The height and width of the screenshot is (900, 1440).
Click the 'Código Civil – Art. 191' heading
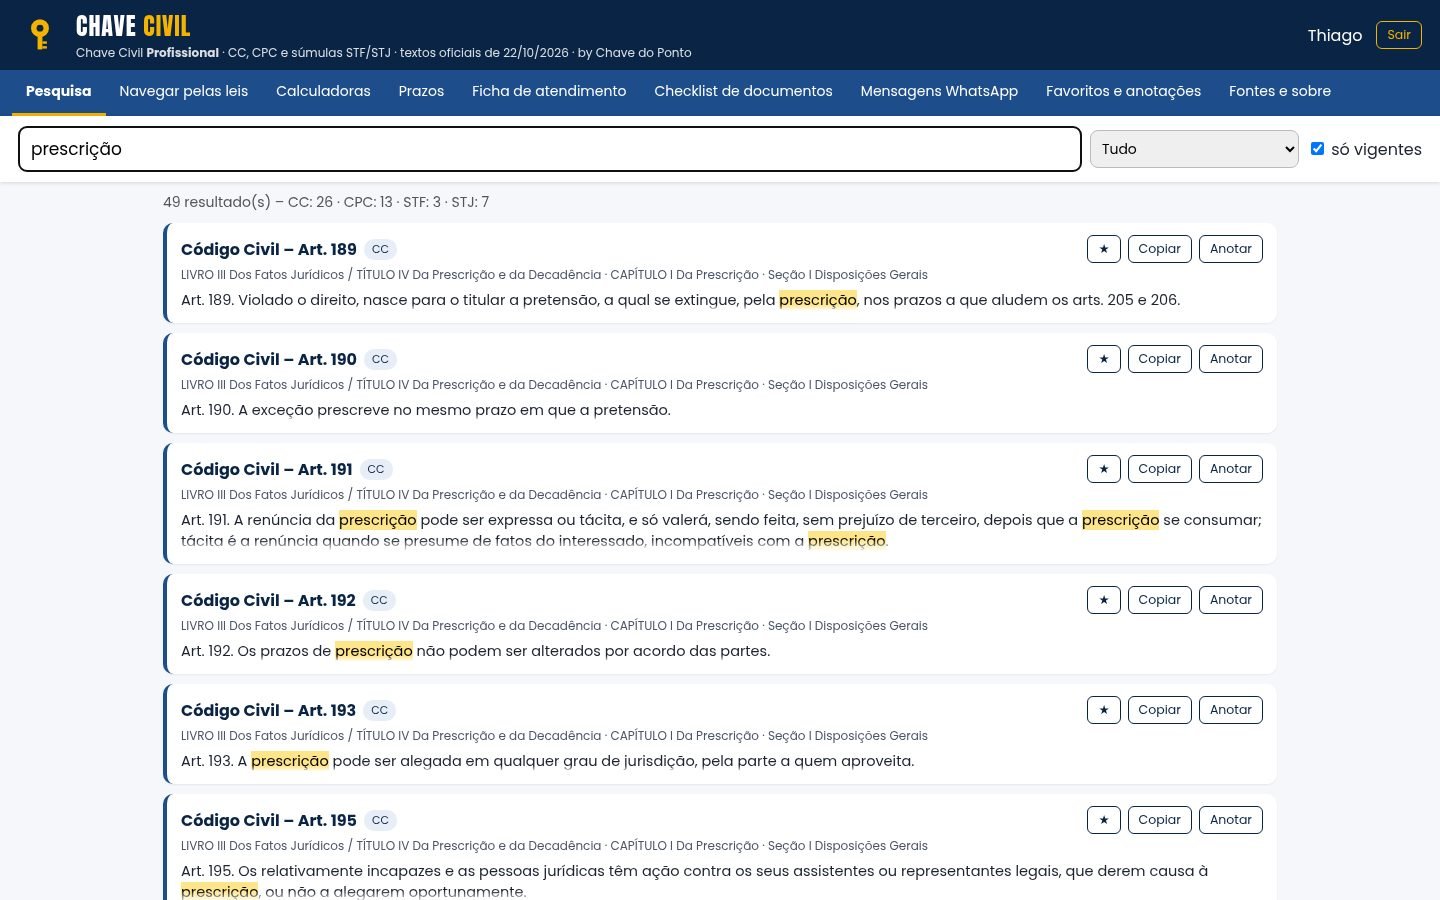267,469
